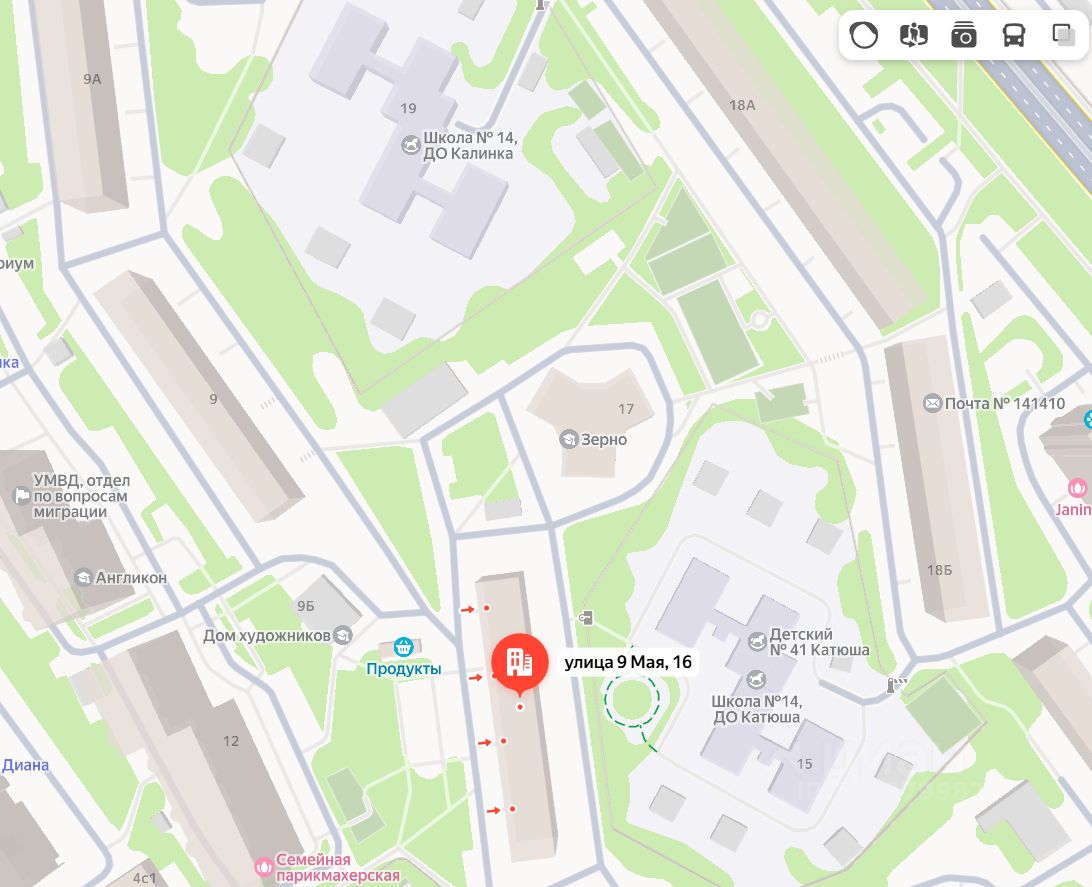Open Продукты shop basket icon

coord(403,647)
